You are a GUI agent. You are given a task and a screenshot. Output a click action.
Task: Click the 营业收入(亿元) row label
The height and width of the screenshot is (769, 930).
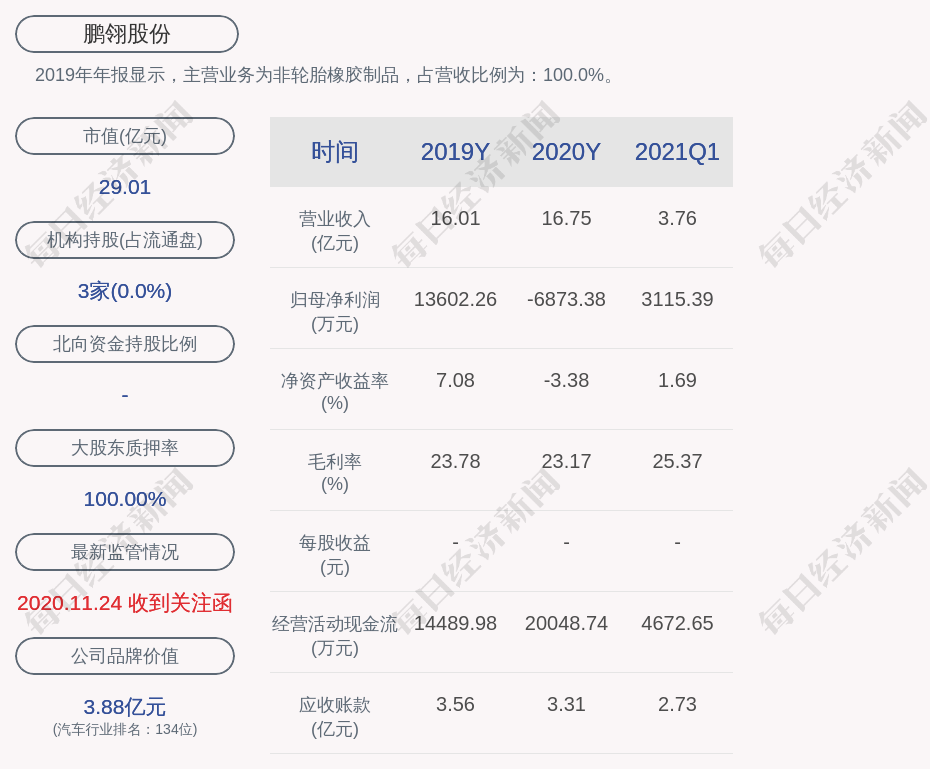tap(335, 231)
